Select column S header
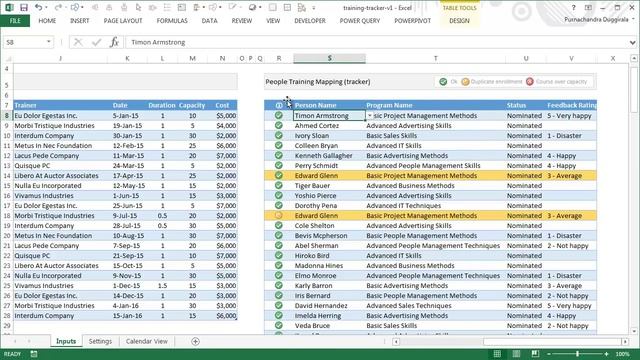This screenshot has height=360, width=640. [x=329, y=58]
